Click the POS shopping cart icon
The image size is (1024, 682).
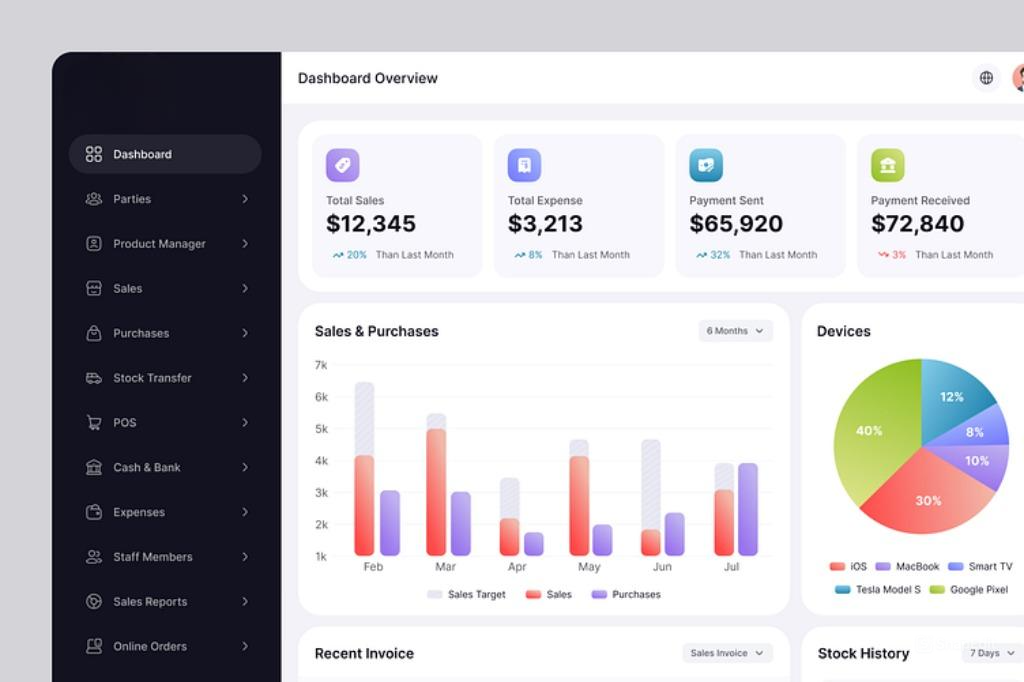pyautogui.click(x=94, y=423)
